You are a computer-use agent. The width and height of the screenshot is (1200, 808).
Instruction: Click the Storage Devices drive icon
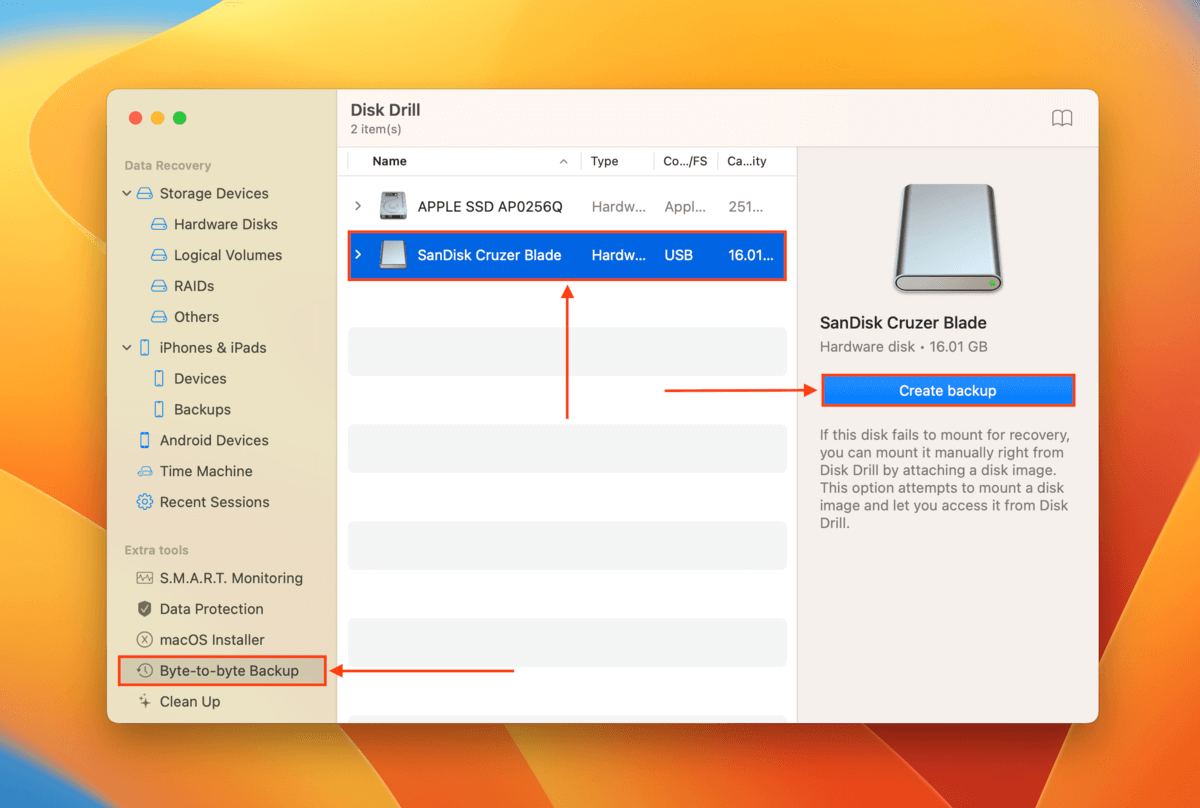(x=145, y=193)
